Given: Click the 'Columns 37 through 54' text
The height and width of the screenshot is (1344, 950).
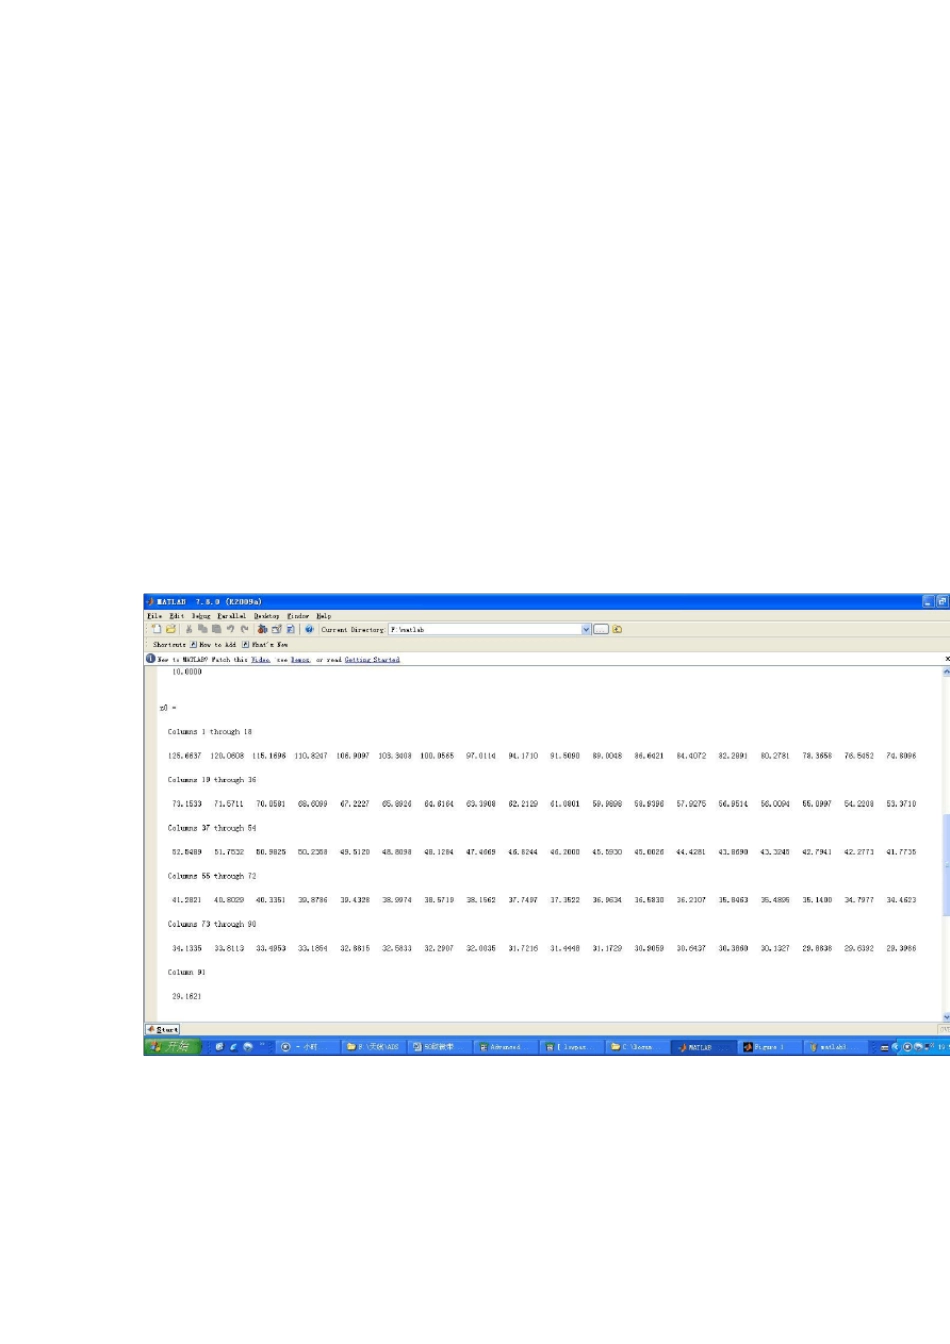Looking at the screenshot, I should (212, 828).
